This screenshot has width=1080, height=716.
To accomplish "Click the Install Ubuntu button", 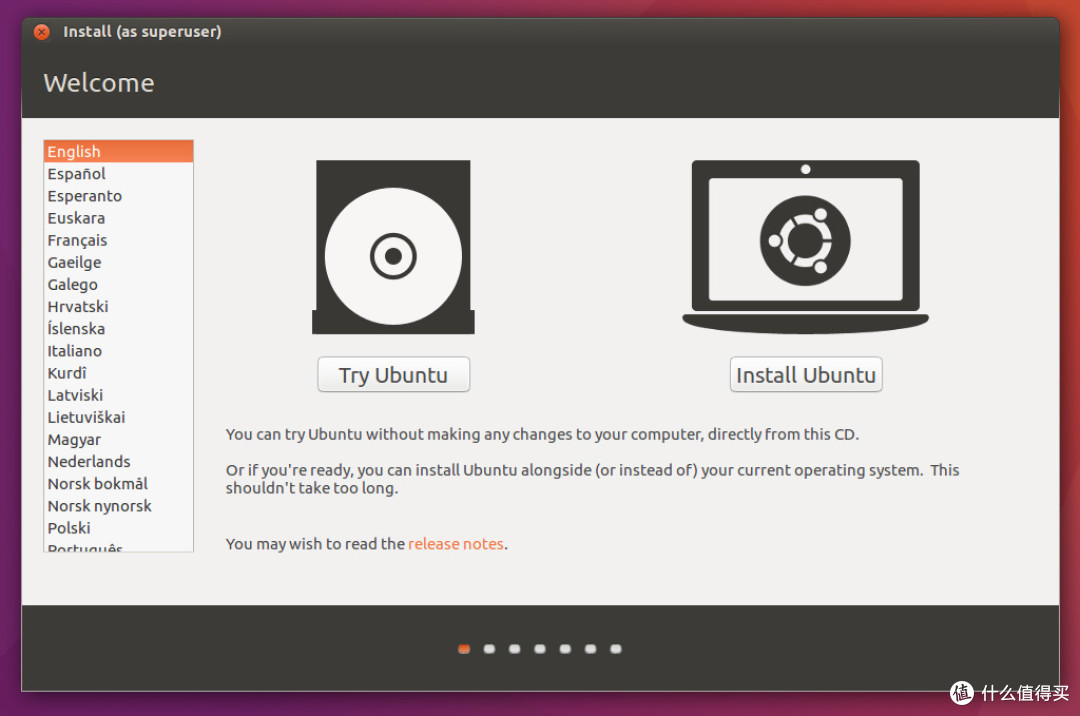I will point(806,375).
